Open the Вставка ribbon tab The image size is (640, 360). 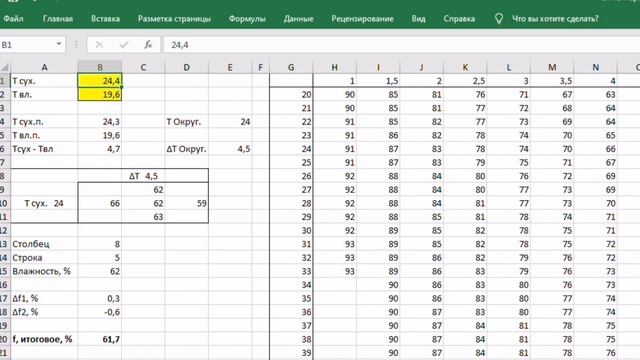coord(105,19)
